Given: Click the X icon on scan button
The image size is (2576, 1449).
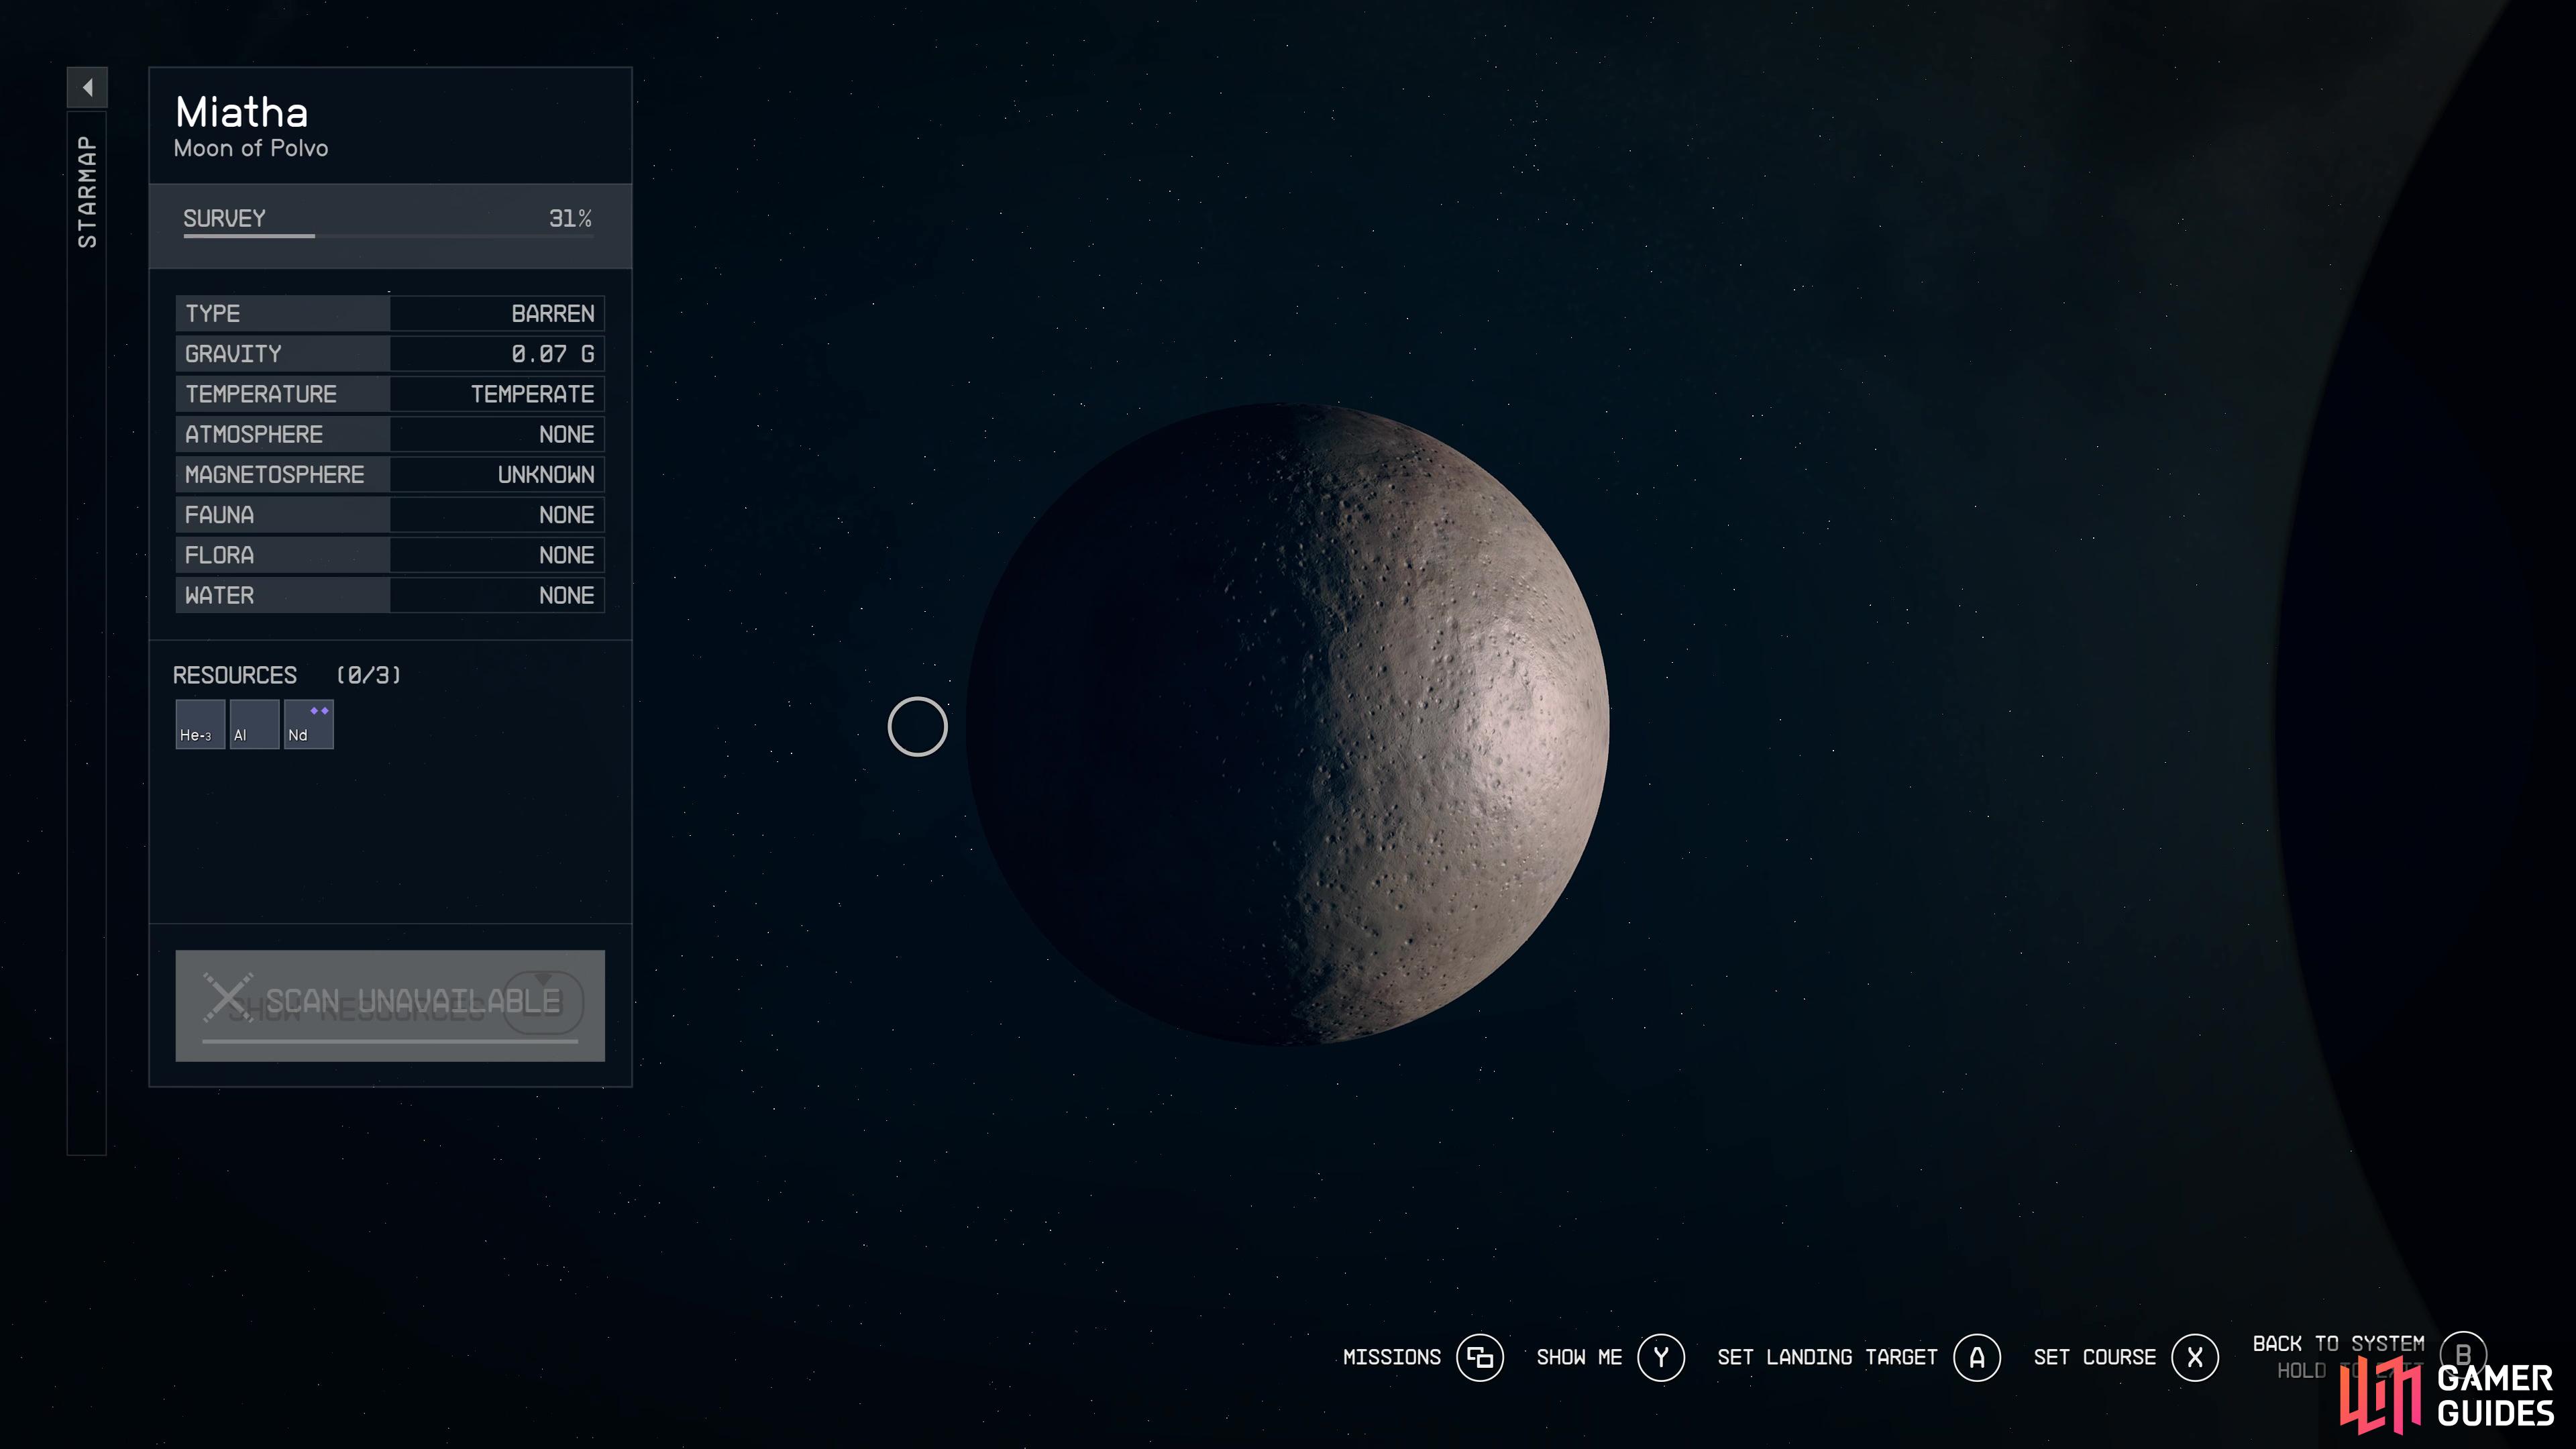Looking at the screenshot, I should [x=229, y=997].
